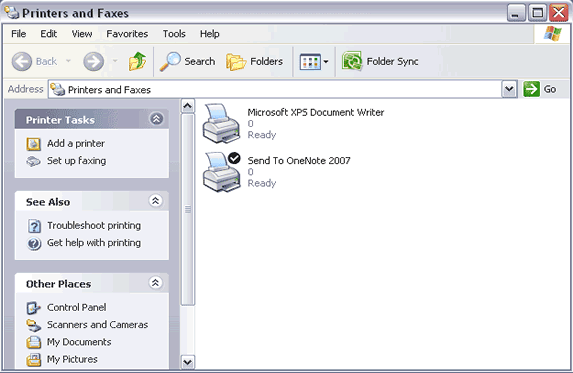Image resolution: width=573 pixels, height=373 pixels.
Task: Show the Folders pane
Action: (254, 61)
